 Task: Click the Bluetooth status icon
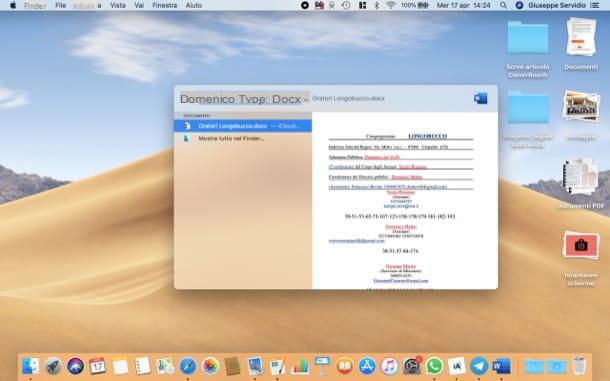(376, 5)
